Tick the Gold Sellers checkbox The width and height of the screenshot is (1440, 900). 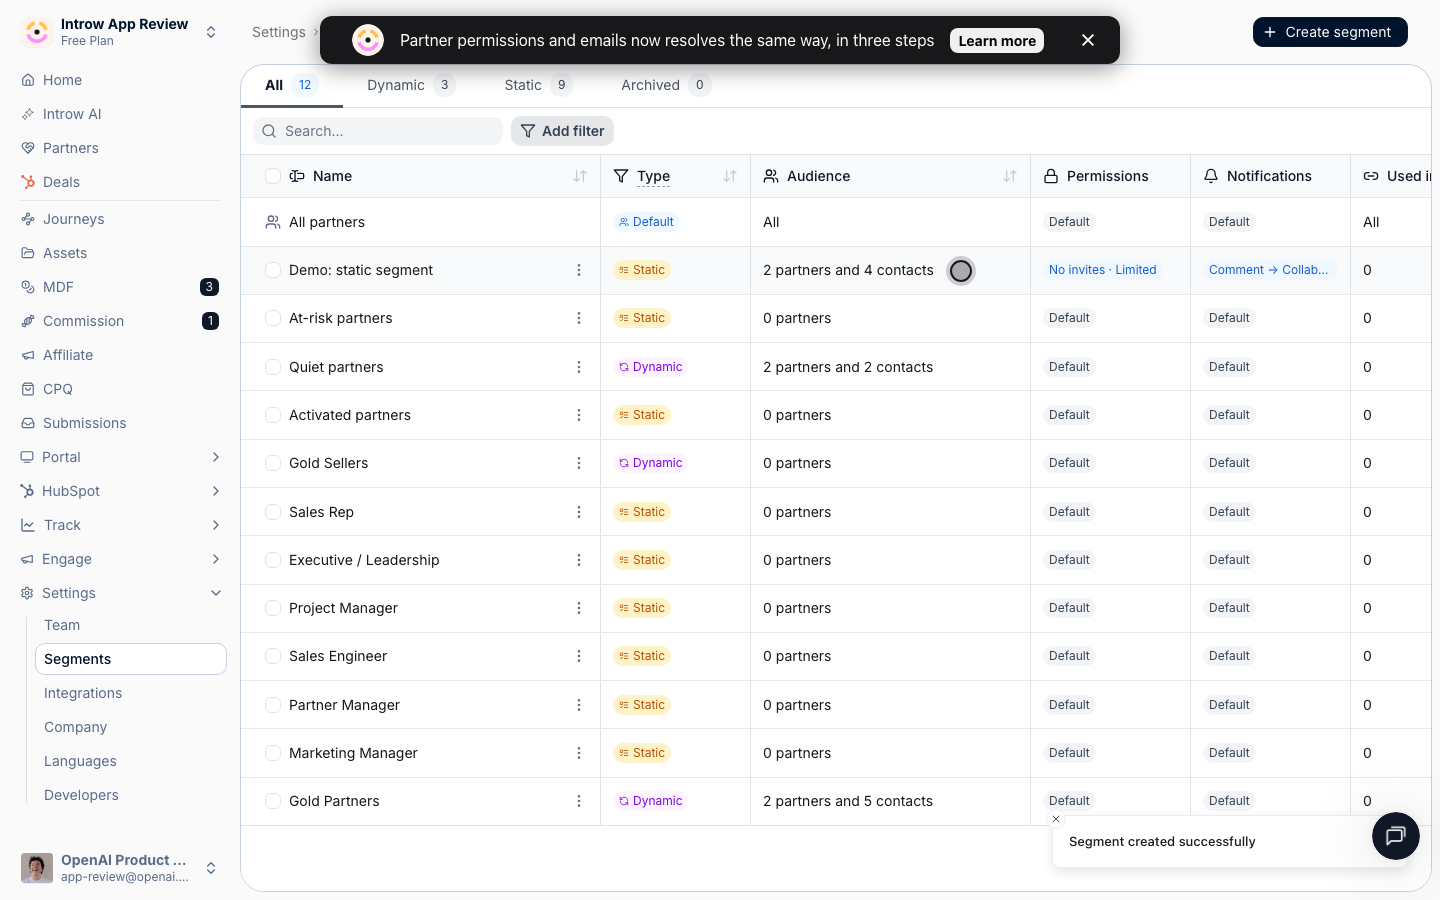273,463
